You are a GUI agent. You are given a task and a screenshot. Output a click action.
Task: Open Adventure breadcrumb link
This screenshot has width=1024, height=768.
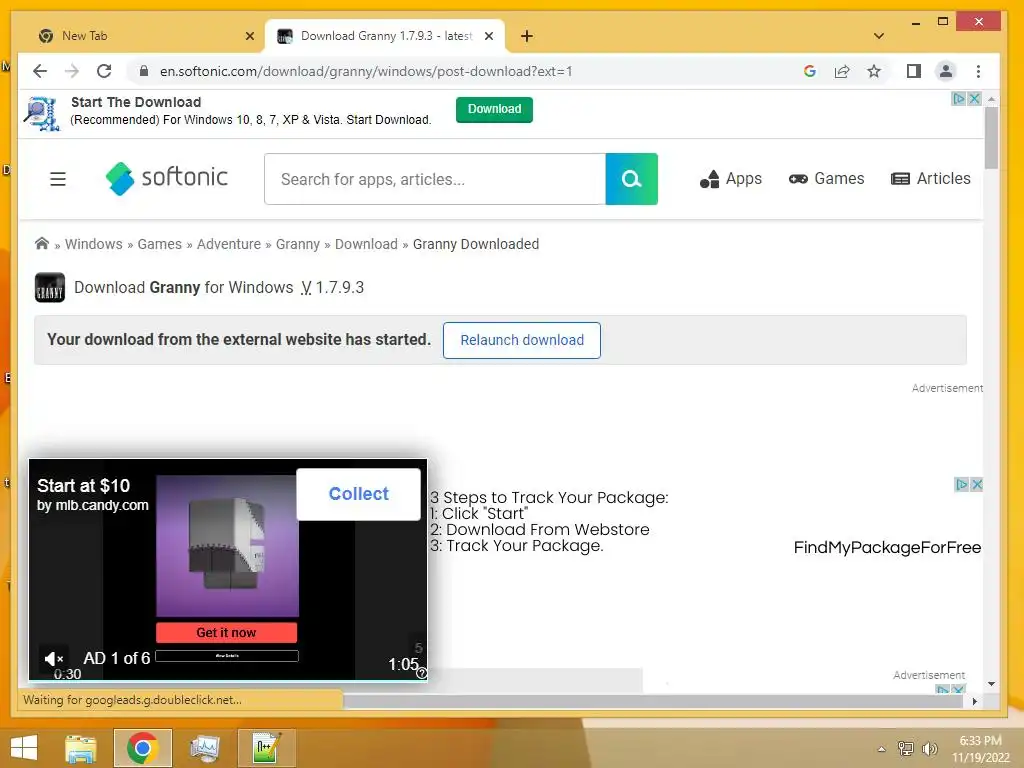click(229, 244)
